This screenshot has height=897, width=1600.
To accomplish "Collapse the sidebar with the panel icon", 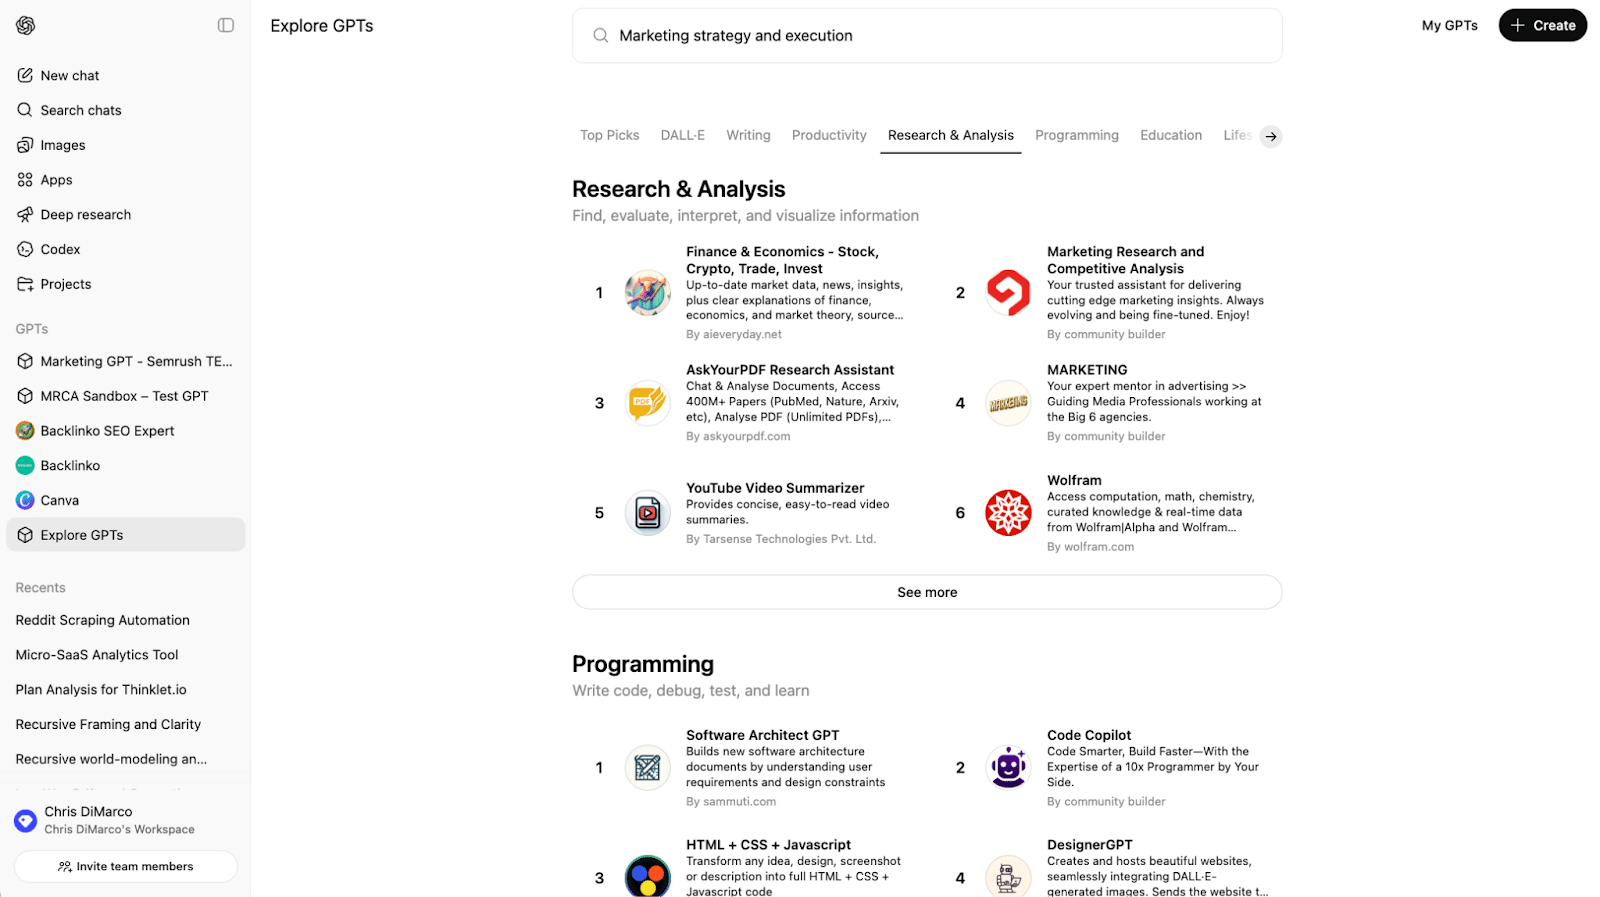I will 226,25.
